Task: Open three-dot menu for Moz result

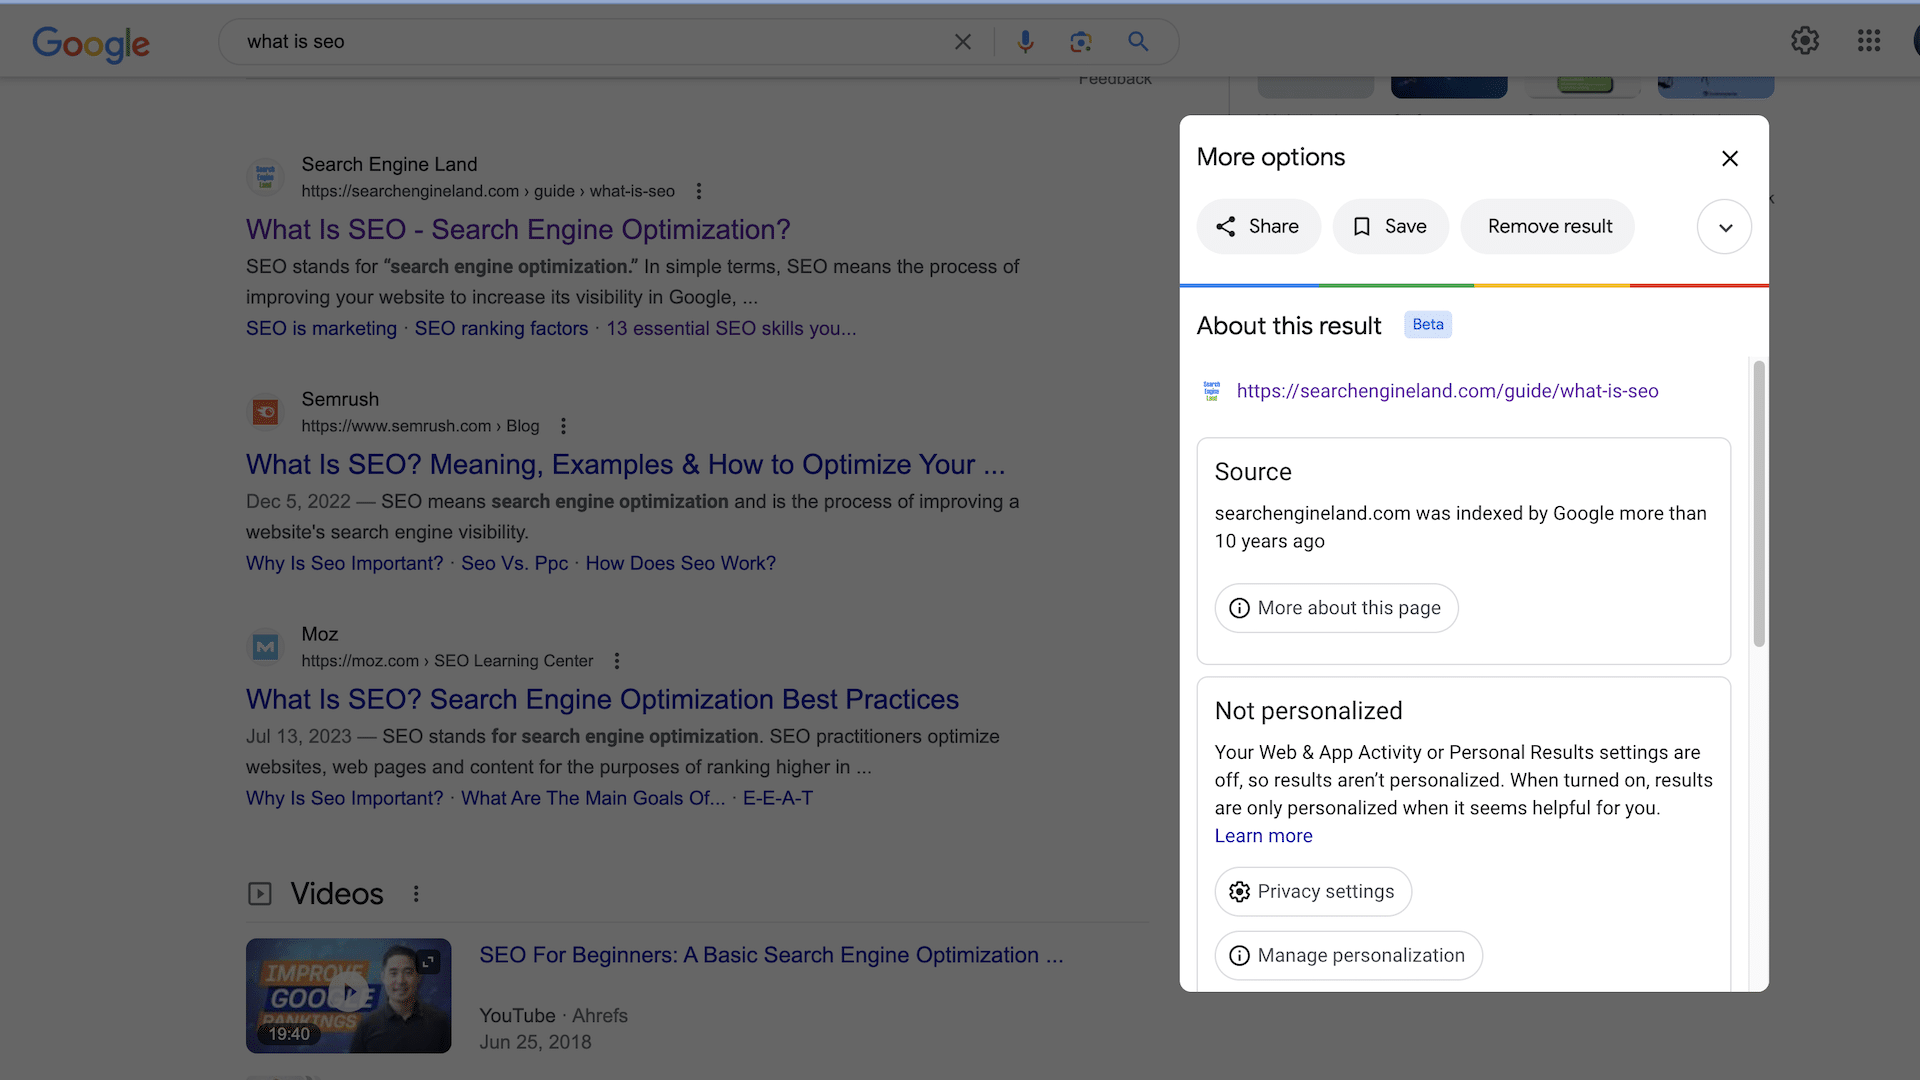Action: pyautogui.click(x=617, y=661)
